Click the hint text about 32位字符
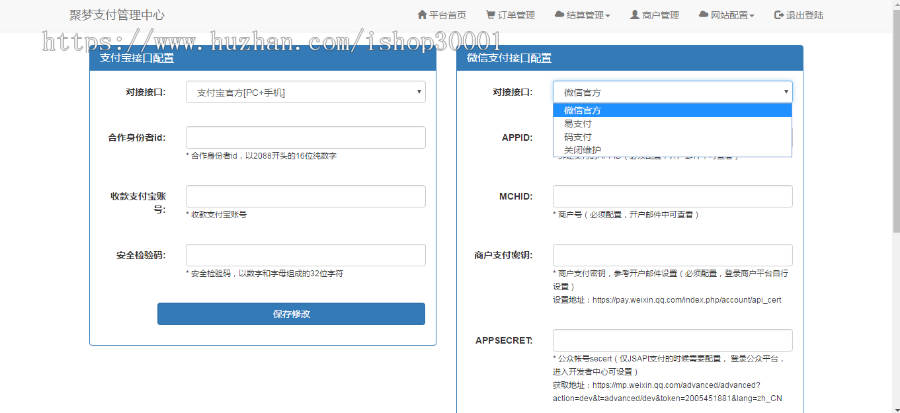 pos(265,274)
